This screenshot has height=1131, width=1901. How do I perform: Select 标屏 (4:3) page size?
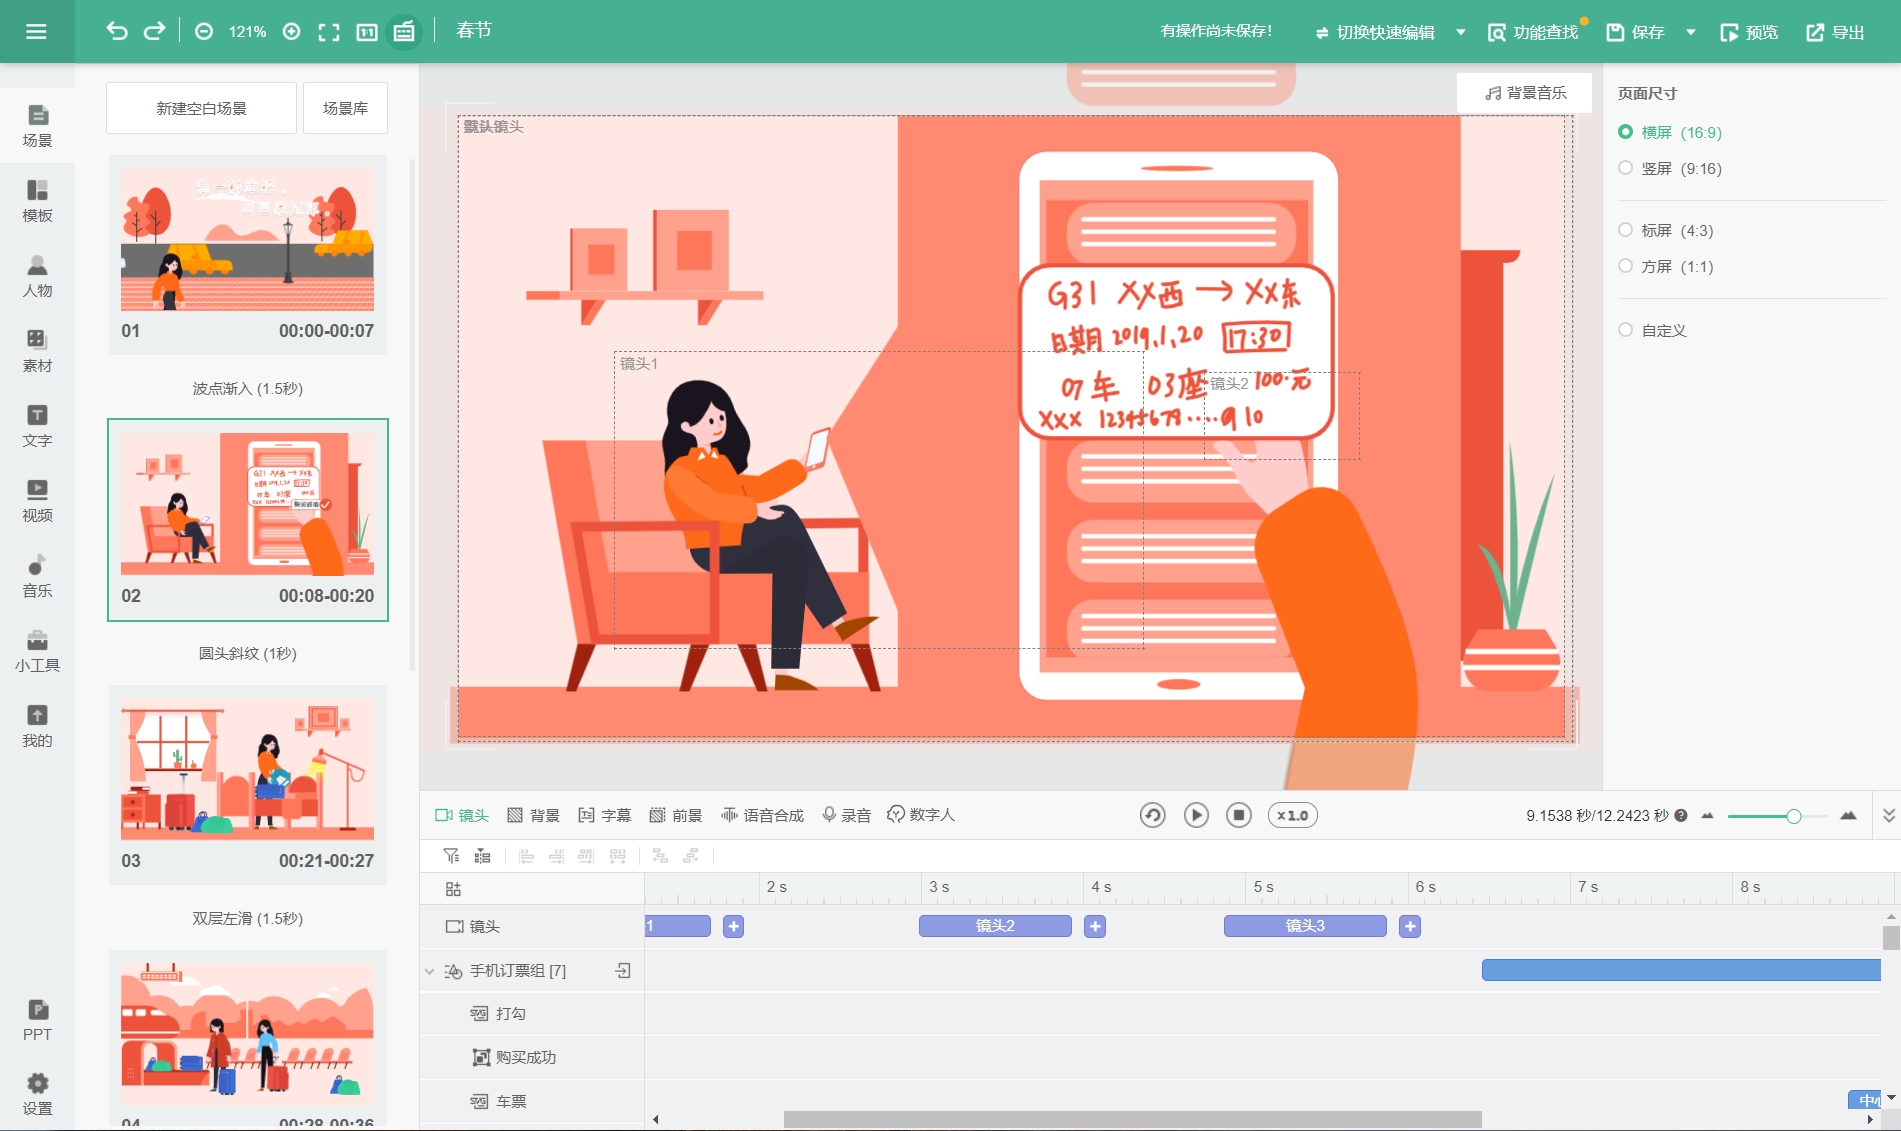click(x=1666, y=230)
